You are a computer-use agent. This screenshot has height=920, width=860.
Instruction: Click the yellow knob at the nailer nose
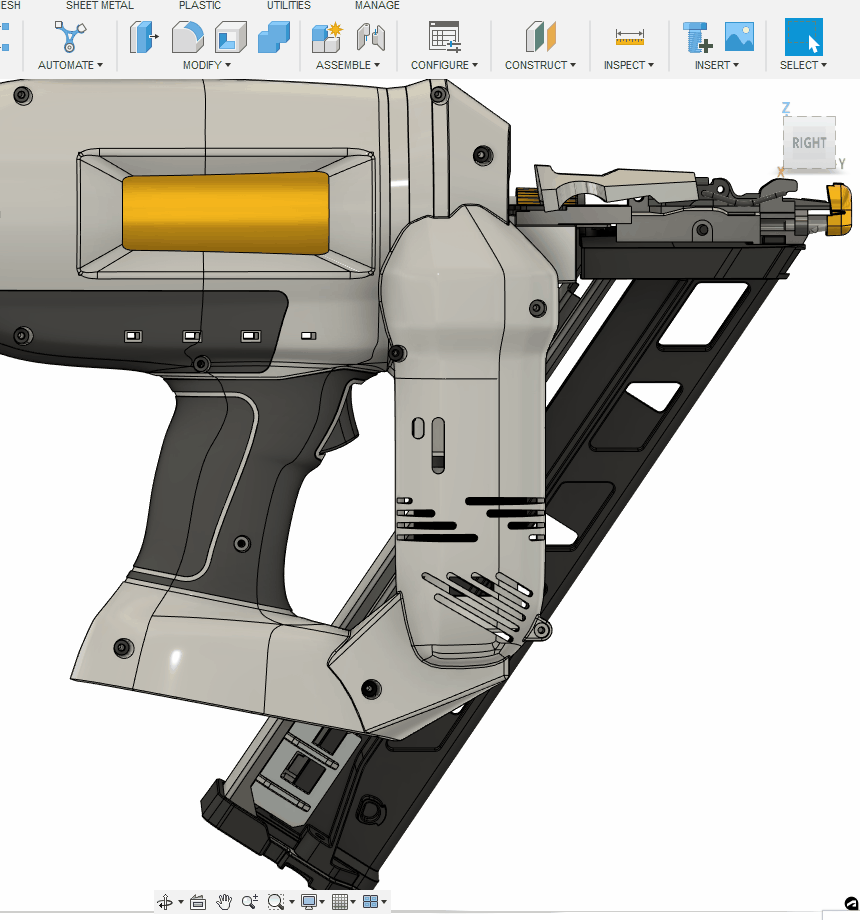[x=839, y=209]
